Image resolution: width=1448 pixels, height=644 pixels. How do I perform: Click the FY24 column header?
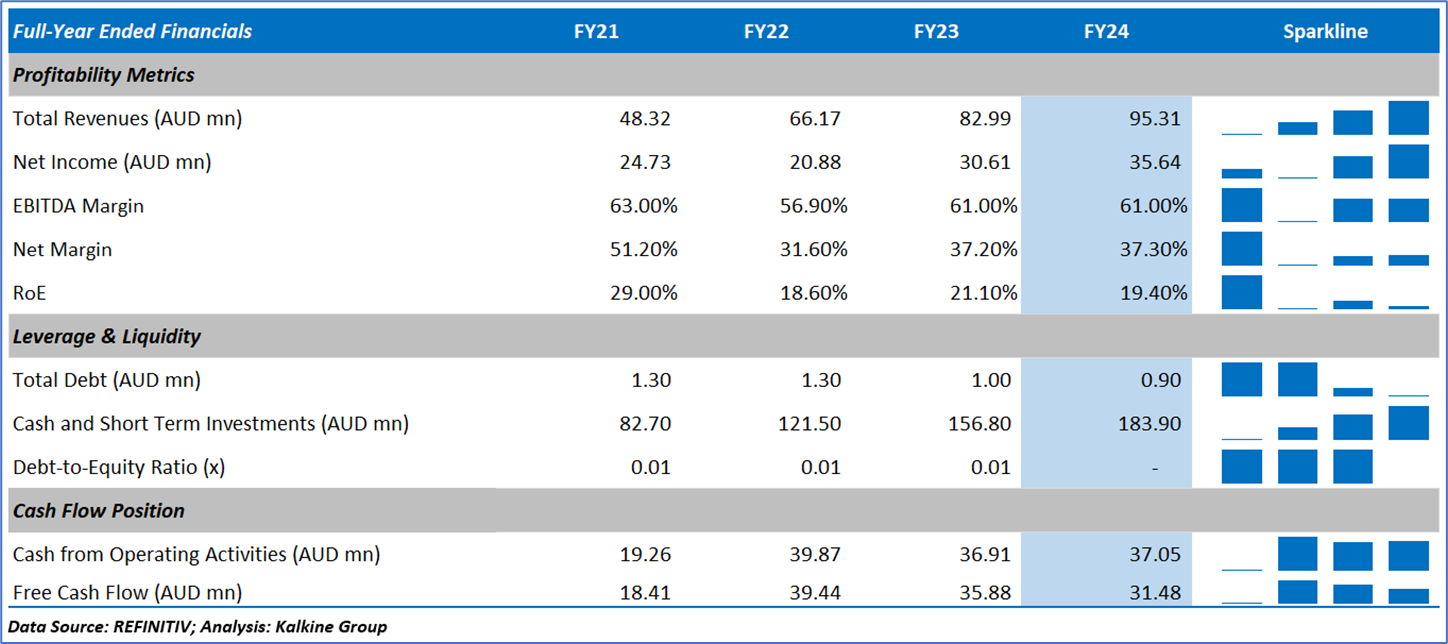[1106, 32]
